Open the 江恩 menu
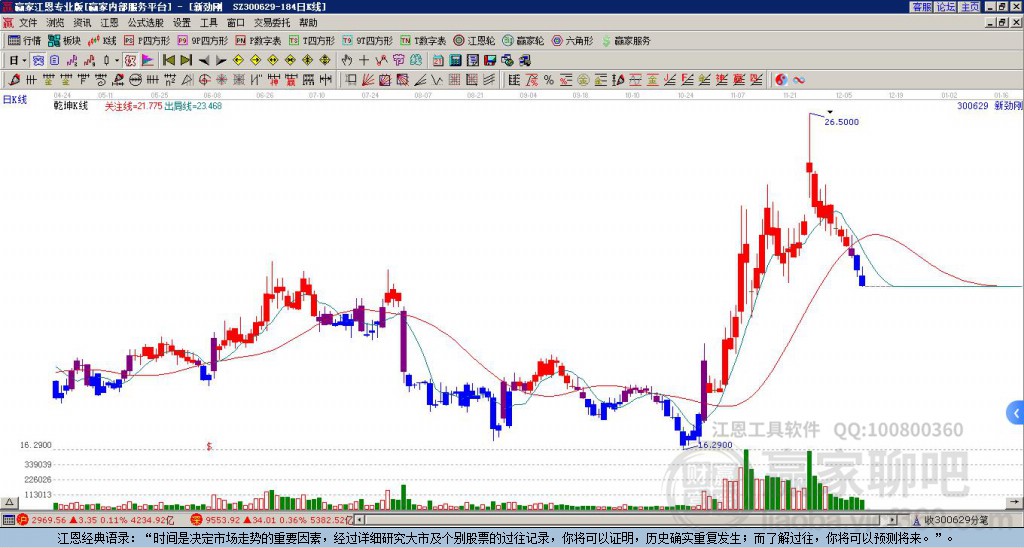Viewport: 1024px width, 548px height. 109,23
